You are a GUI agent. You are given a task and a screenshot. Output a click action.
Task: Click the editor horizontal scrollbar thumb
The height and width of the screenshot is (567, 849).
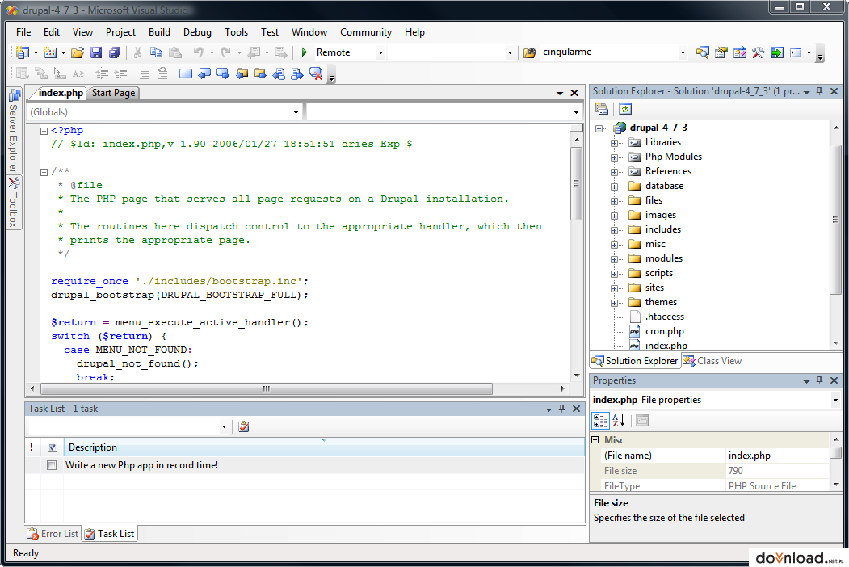tap(266, 389)
